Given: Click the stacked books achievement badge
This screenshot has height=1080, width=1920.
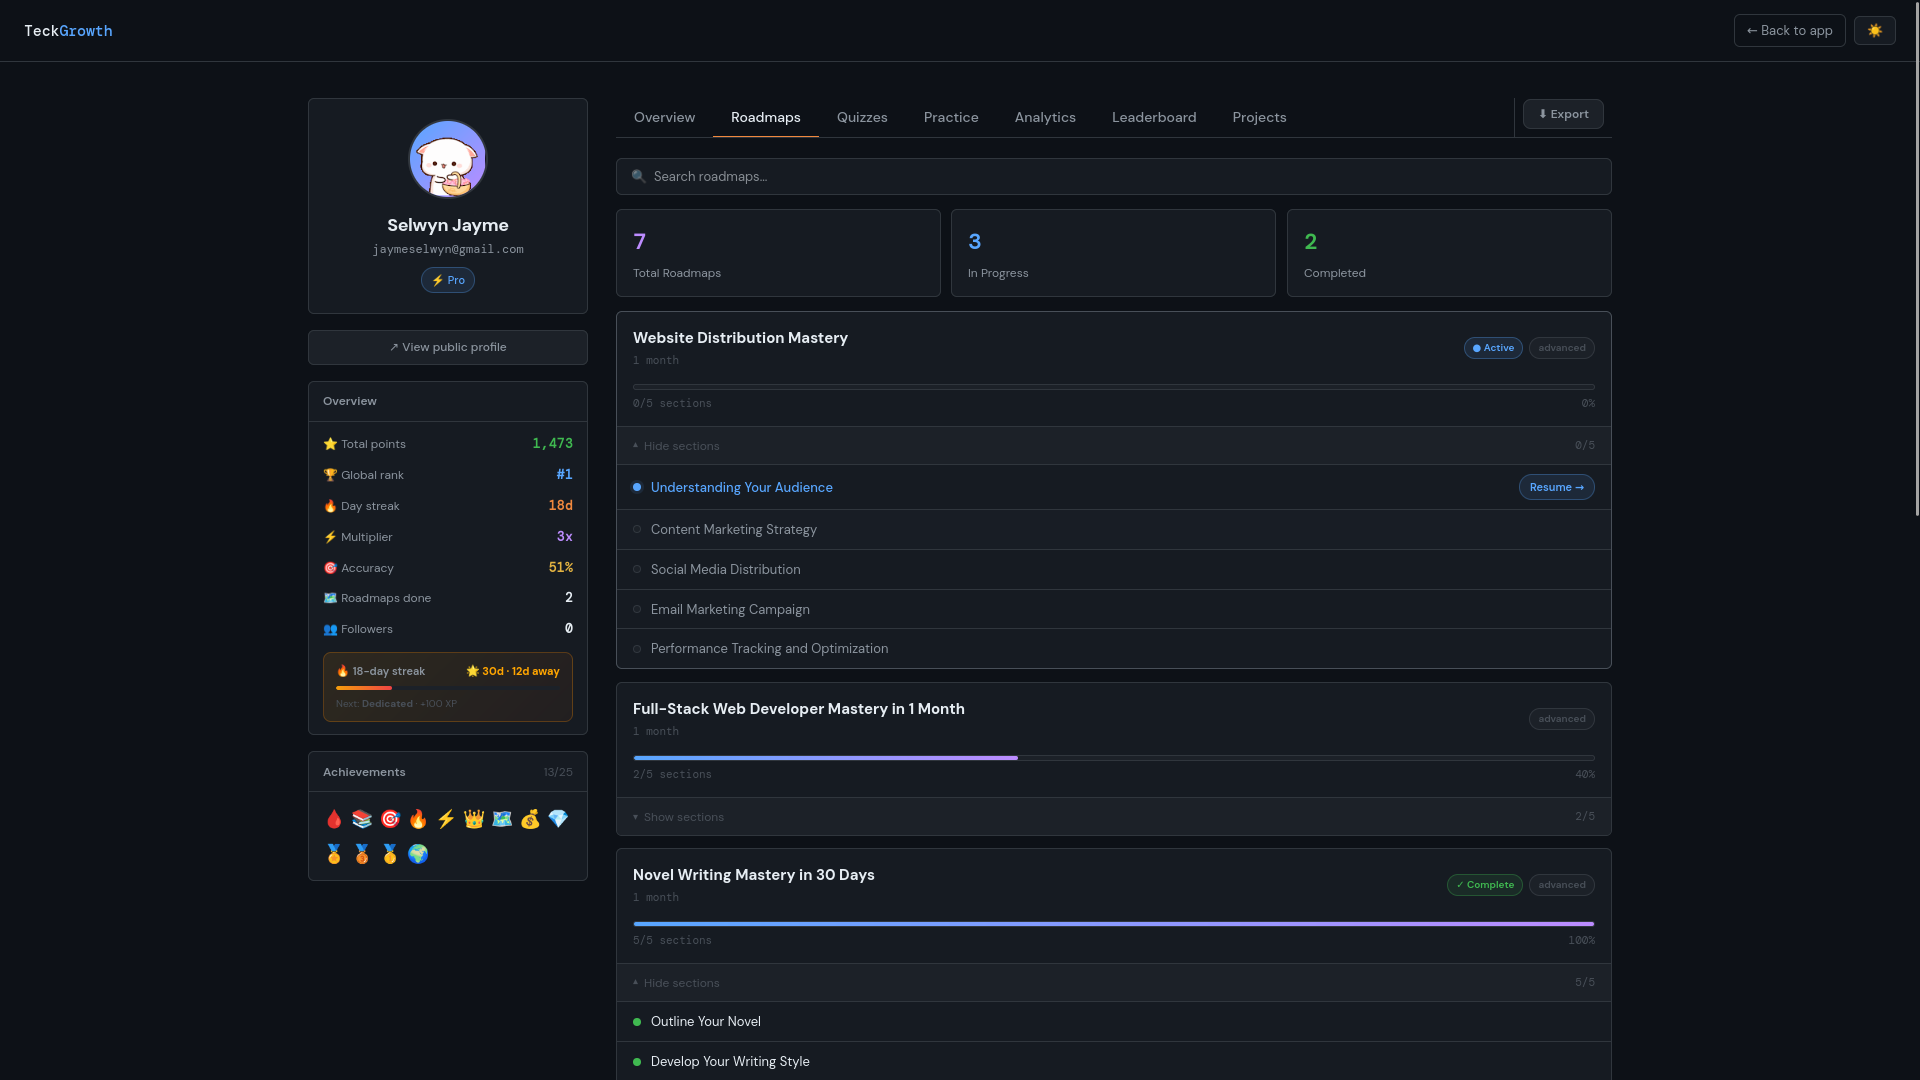Looking at the screenshot, I should (x=362, y=820).
